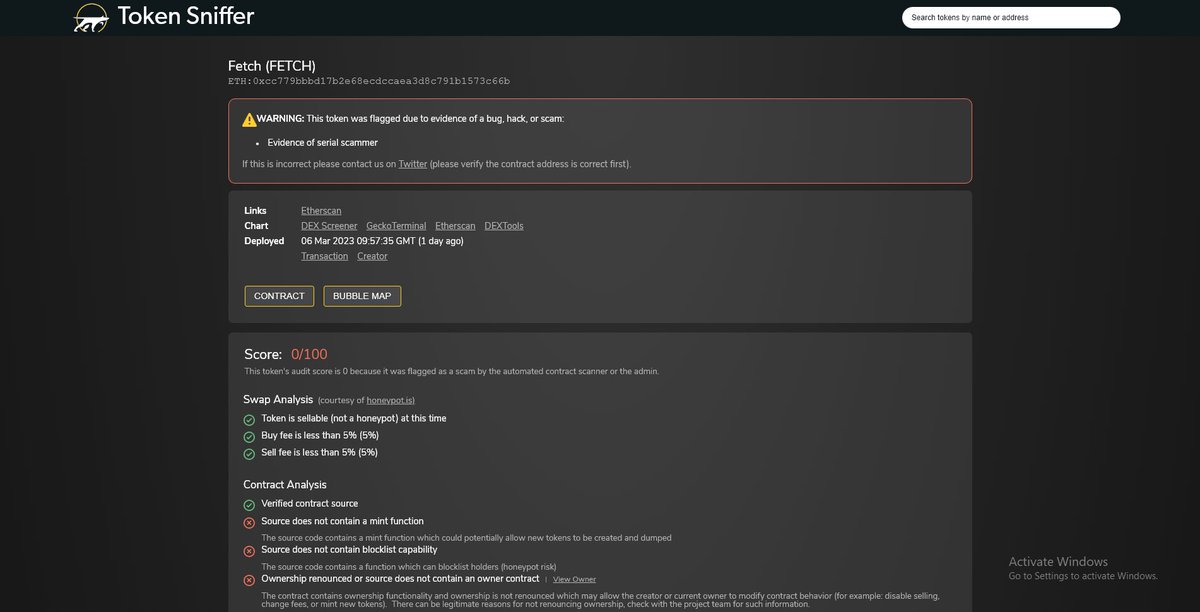Open GeckoTerminal chart link
The width and height of the screenshot is (1200, 612).
click(396, 226)
